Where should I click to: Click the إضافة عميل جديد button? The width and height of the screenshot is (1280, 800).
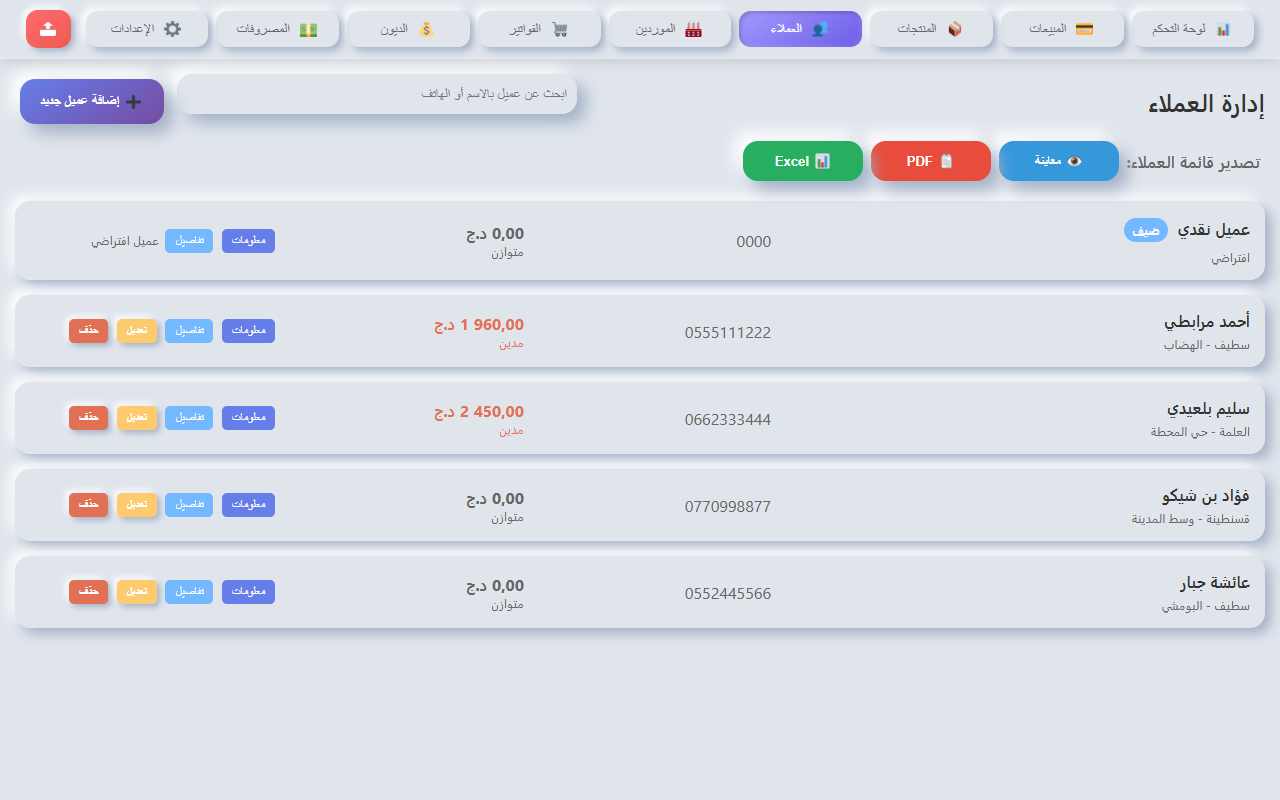point(92,101)
